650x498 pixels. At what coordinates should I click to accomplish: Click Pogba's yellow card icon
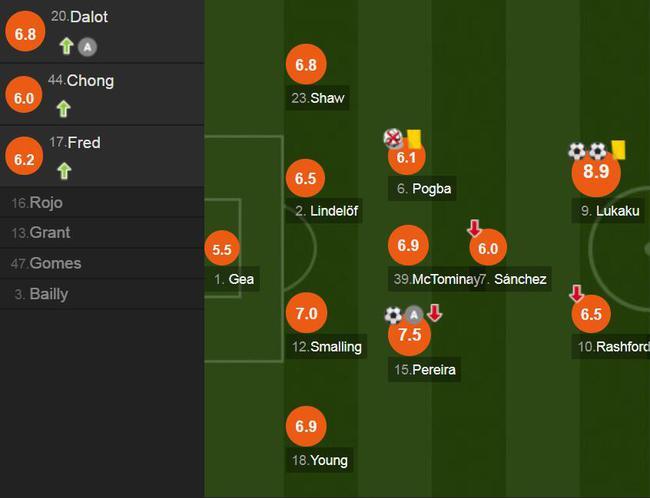(414, 139)
